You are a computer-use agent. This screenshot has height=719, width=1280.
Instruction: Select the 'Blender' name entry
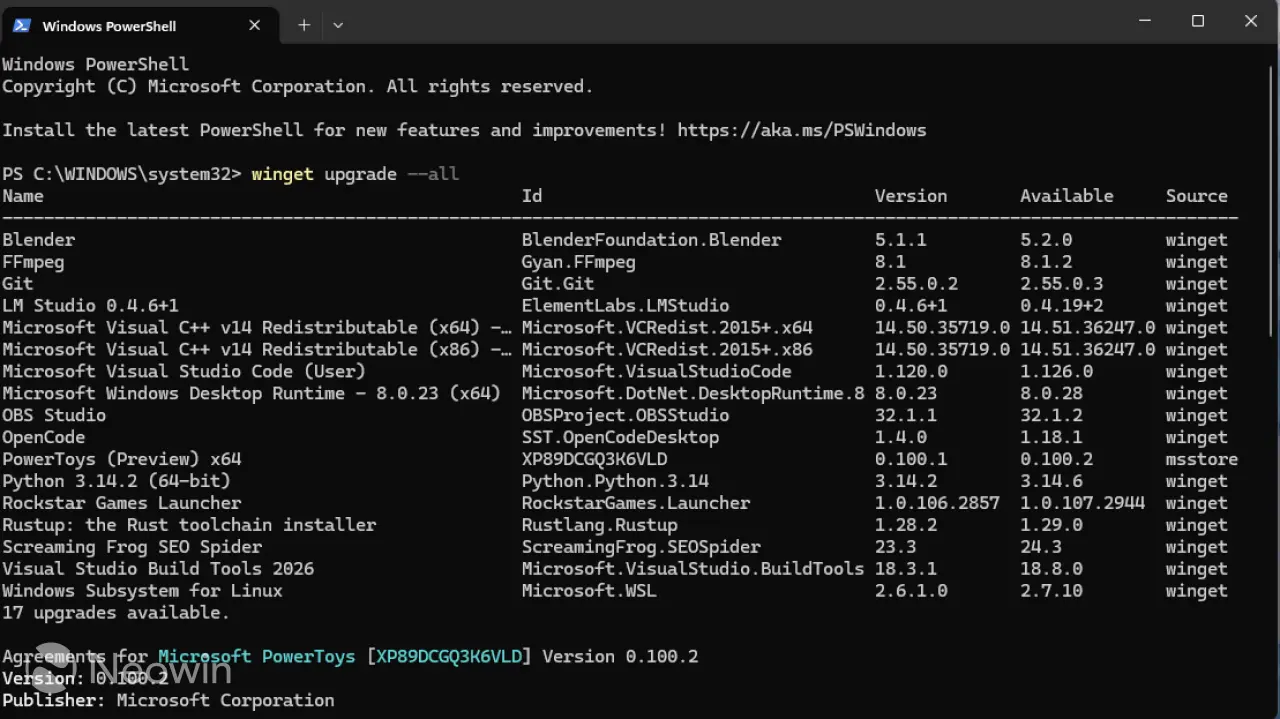pos(39,240)
